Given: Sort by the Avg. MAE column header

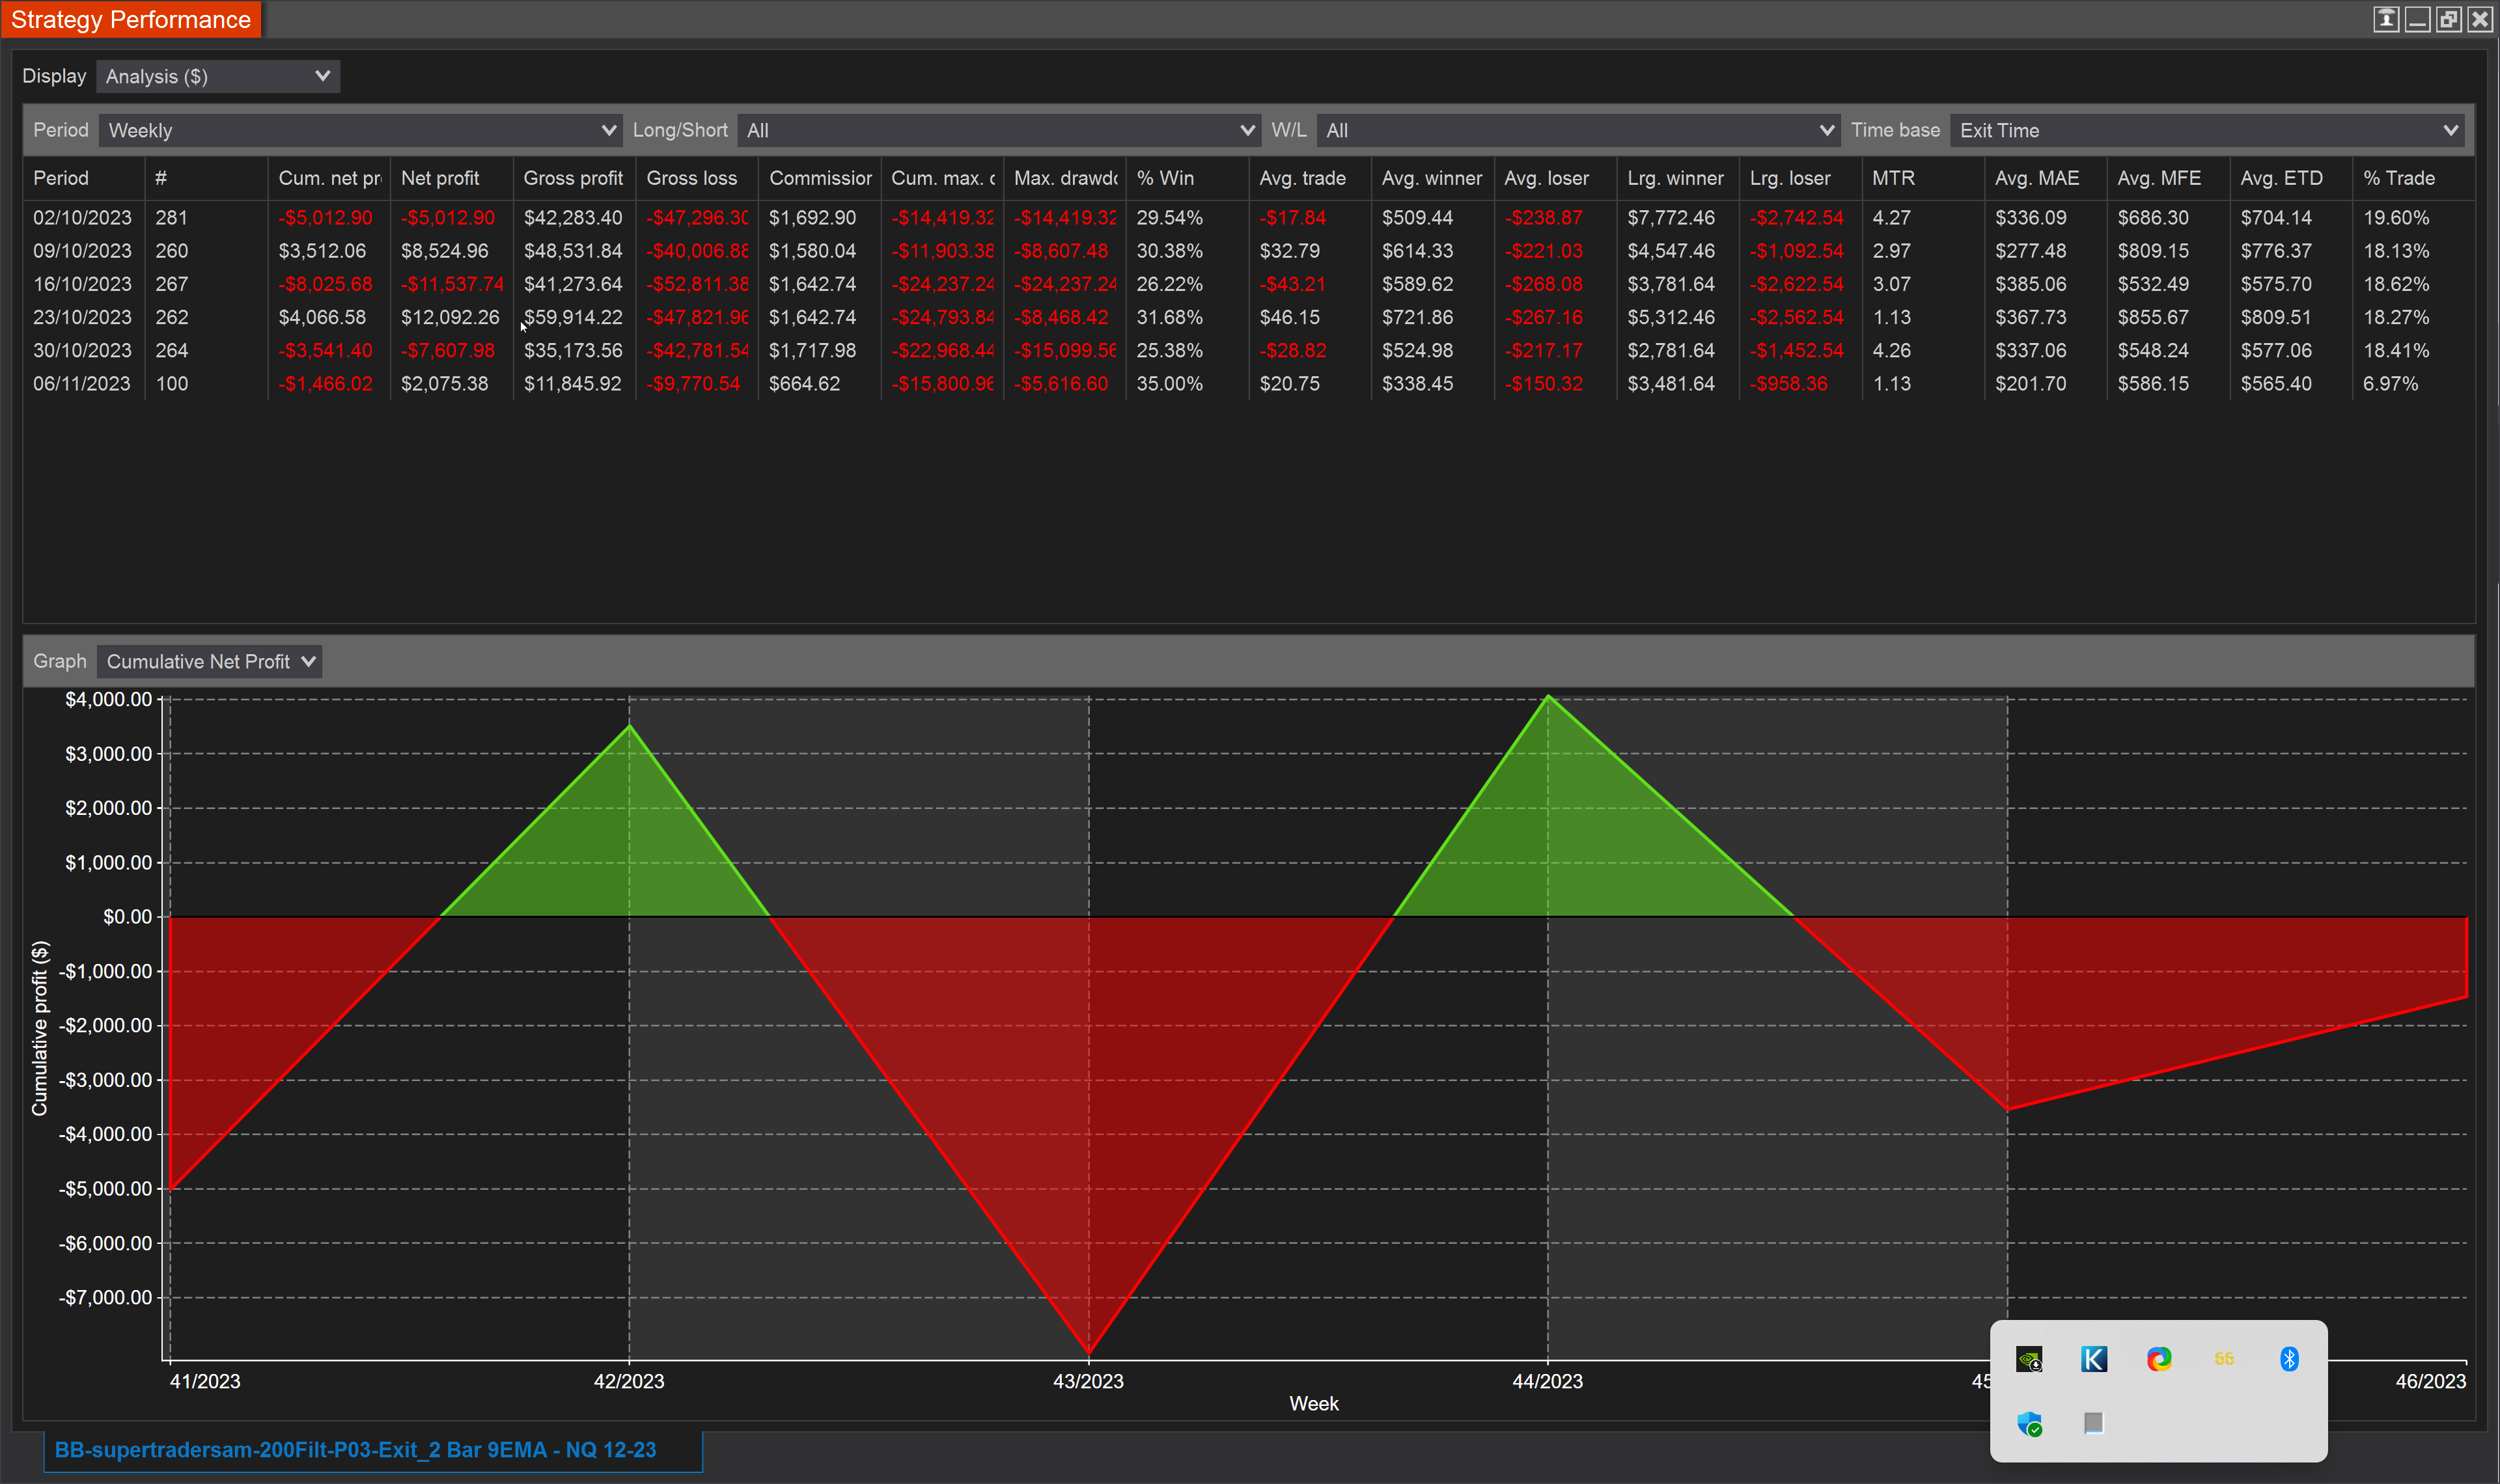Looking at the screenshot, I should [2046, 178].
